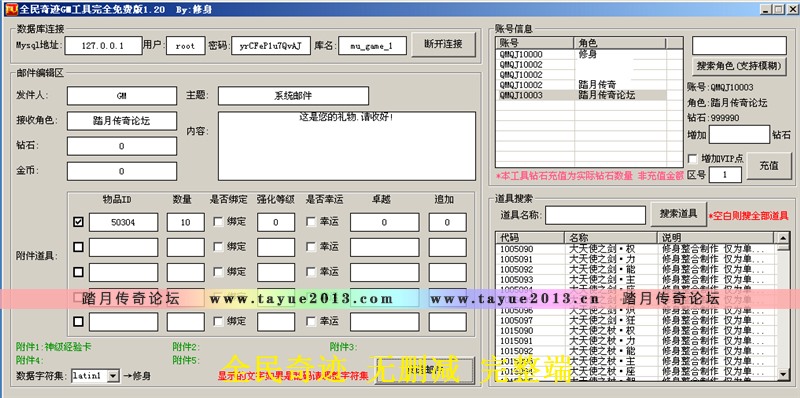800x398 pixels.
Task: Select item 1005090 大天使之剑•权
Action: (636, 249)
